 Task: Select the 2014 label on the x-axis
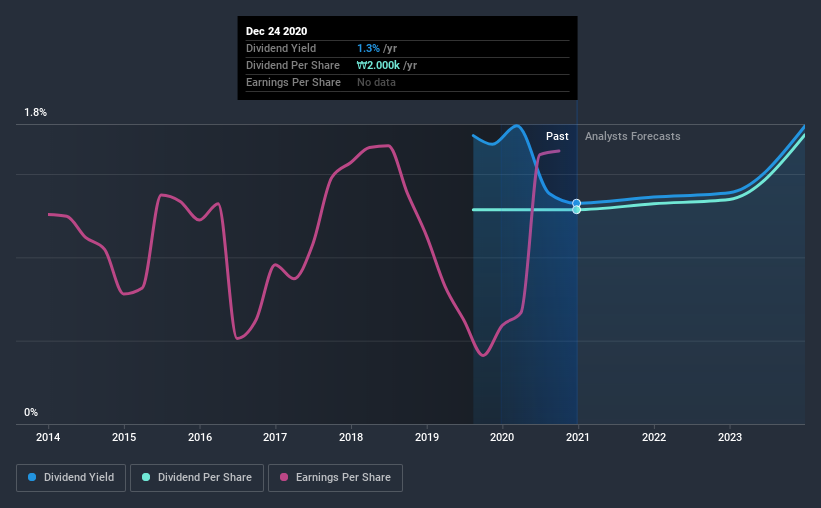click(48, 437)
